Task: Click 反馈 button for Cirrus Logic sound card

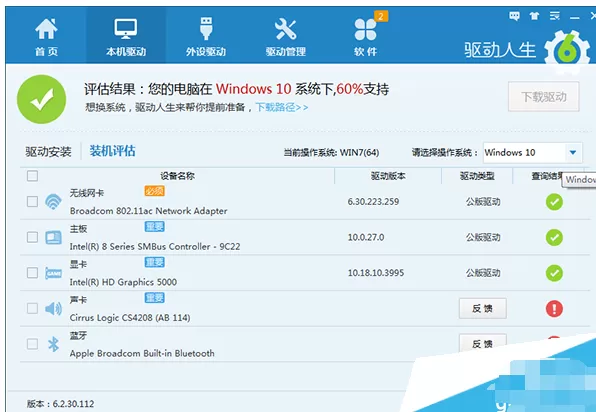Action: pos(483,308)
